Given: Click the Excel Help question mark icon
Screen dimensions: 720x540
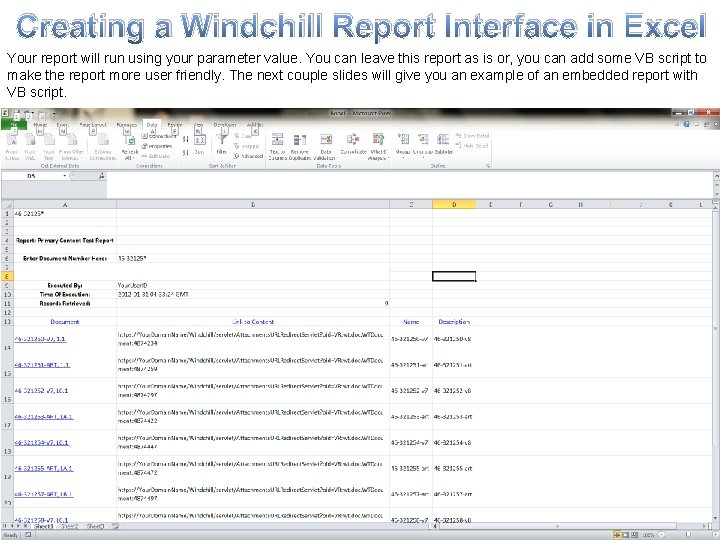Looking at the screenshot, I should click(x=687, y=124).
